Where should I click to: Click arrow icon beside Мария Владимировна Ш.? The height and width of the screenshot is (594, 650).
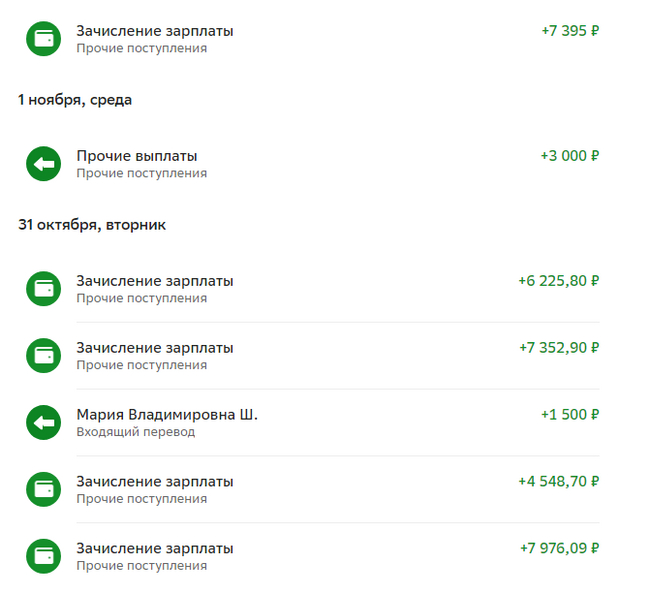pyautogui.click(x=43, y=423)
